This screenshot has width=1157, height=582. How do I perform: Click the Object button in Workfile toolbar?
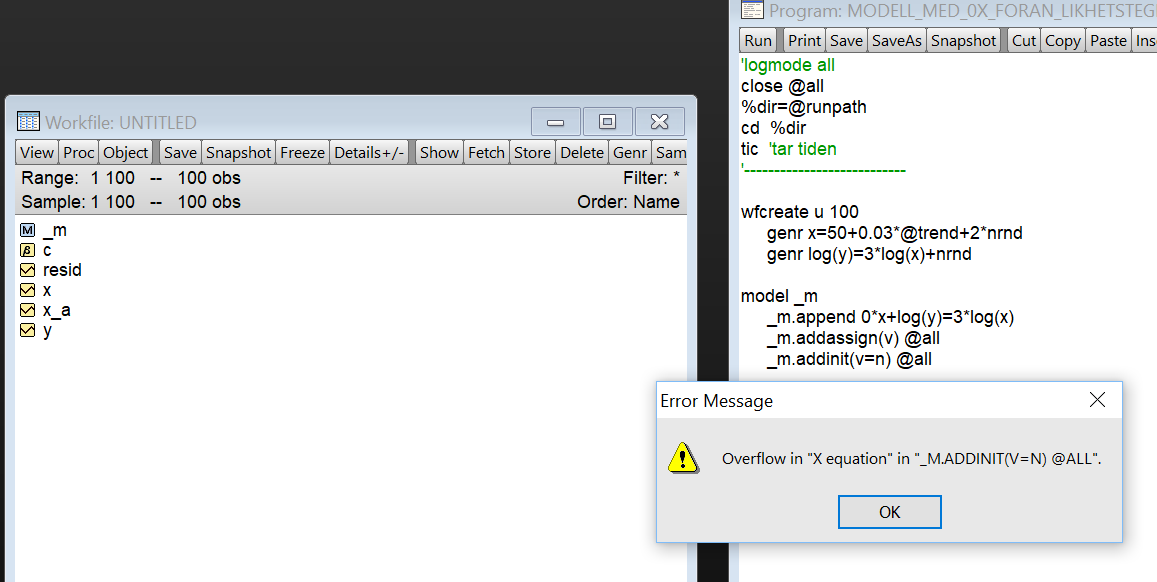[x=126, y=152]
